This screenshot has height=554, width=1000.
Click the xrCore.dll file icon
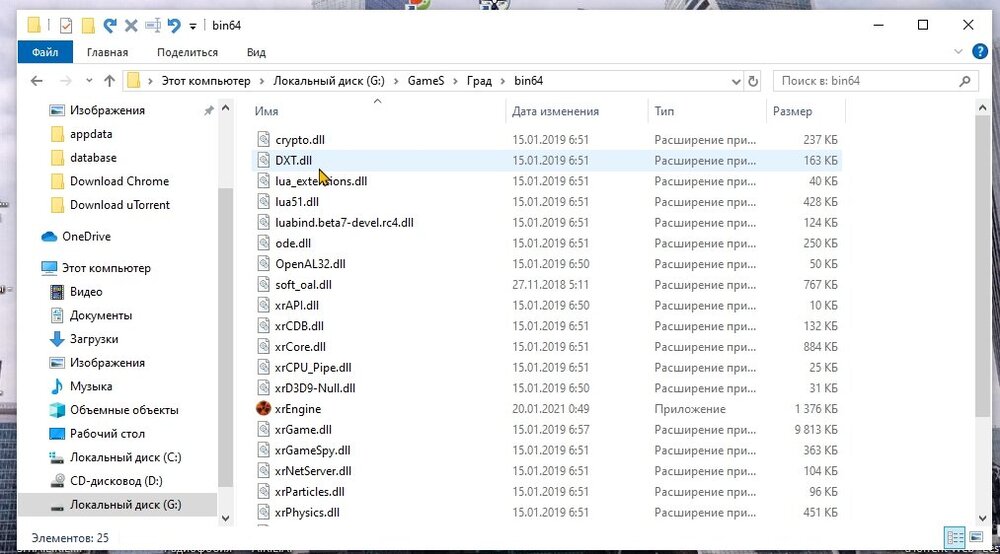click(263, 347)
